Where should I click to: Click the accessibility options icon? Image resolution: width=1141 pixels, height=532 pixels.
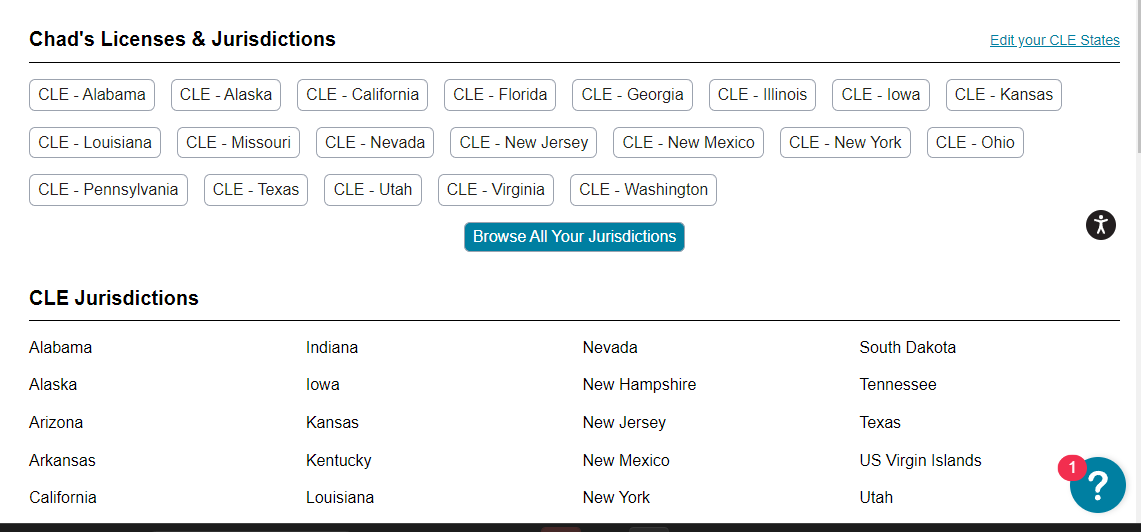[1100, 225]
